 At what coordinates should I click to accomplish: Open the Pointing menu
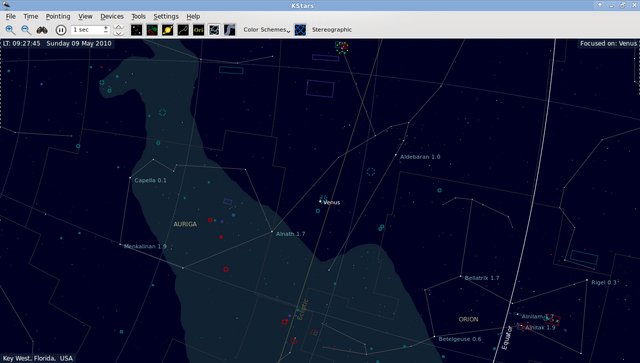58,16
